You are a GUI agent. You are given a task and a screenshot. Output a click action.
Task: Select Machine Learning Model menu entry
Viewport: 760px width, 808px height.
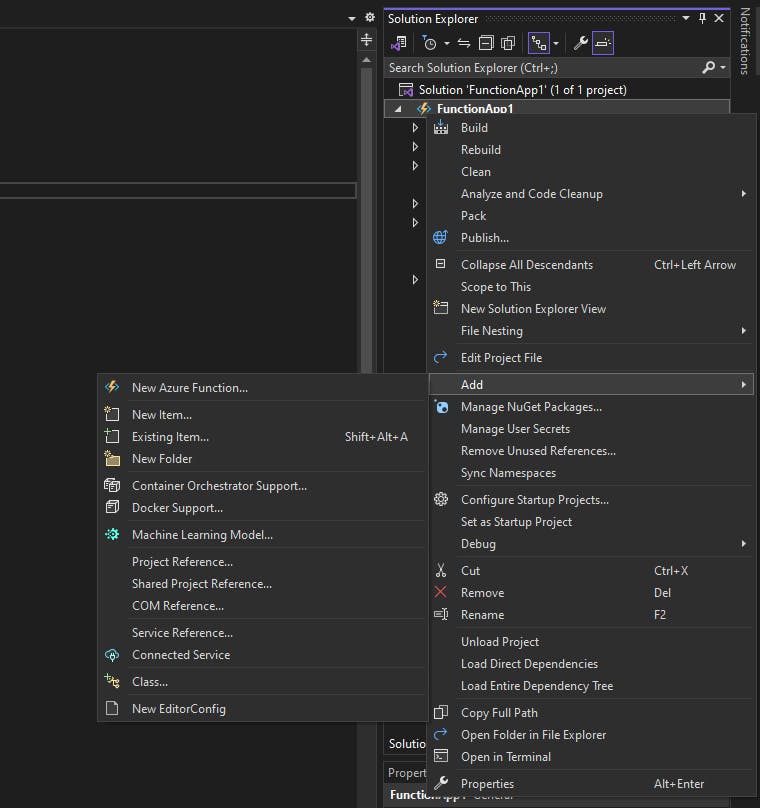pos(202,535)
